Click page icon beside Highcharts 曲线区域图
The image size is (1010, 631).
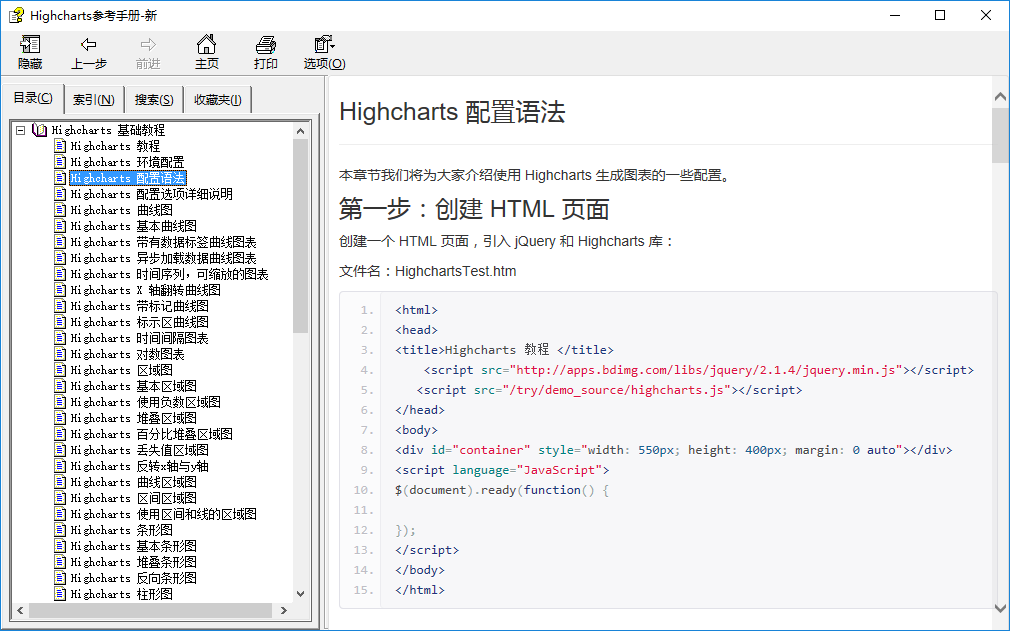point(60,482)
